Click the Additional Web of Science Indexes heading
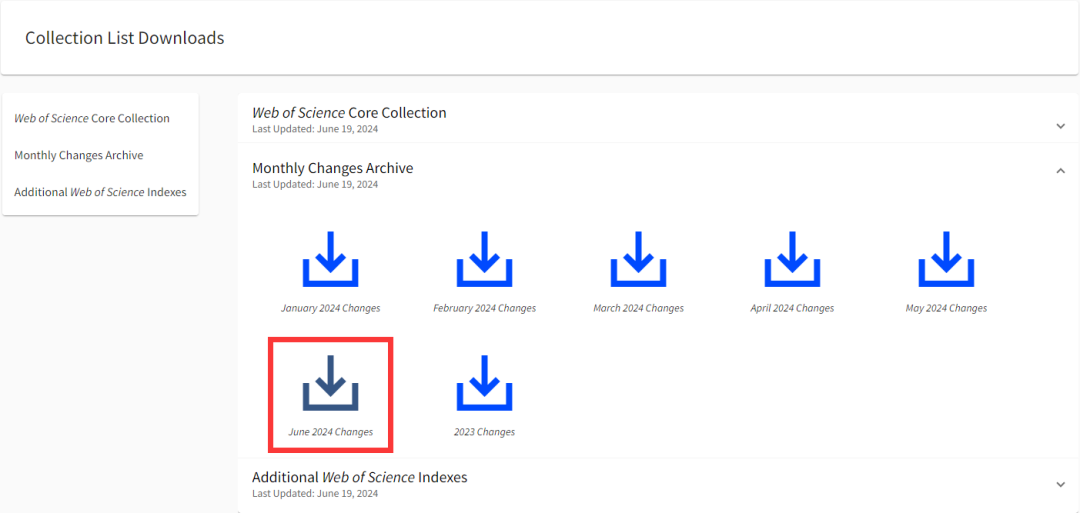The width and height of the screenshot is (1080, 513). [359, 477]
